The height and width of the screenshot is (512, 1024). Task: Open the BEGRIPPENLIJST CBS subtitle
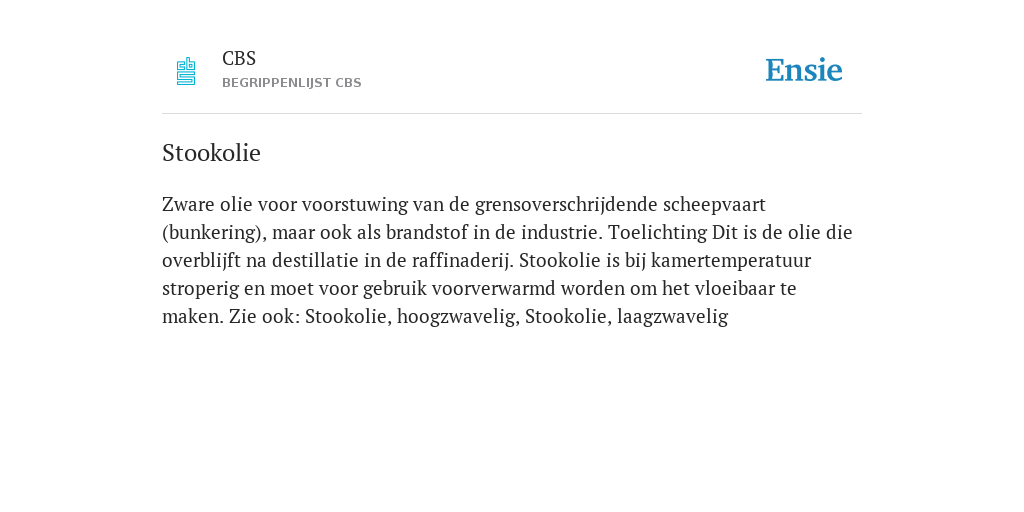291,83
